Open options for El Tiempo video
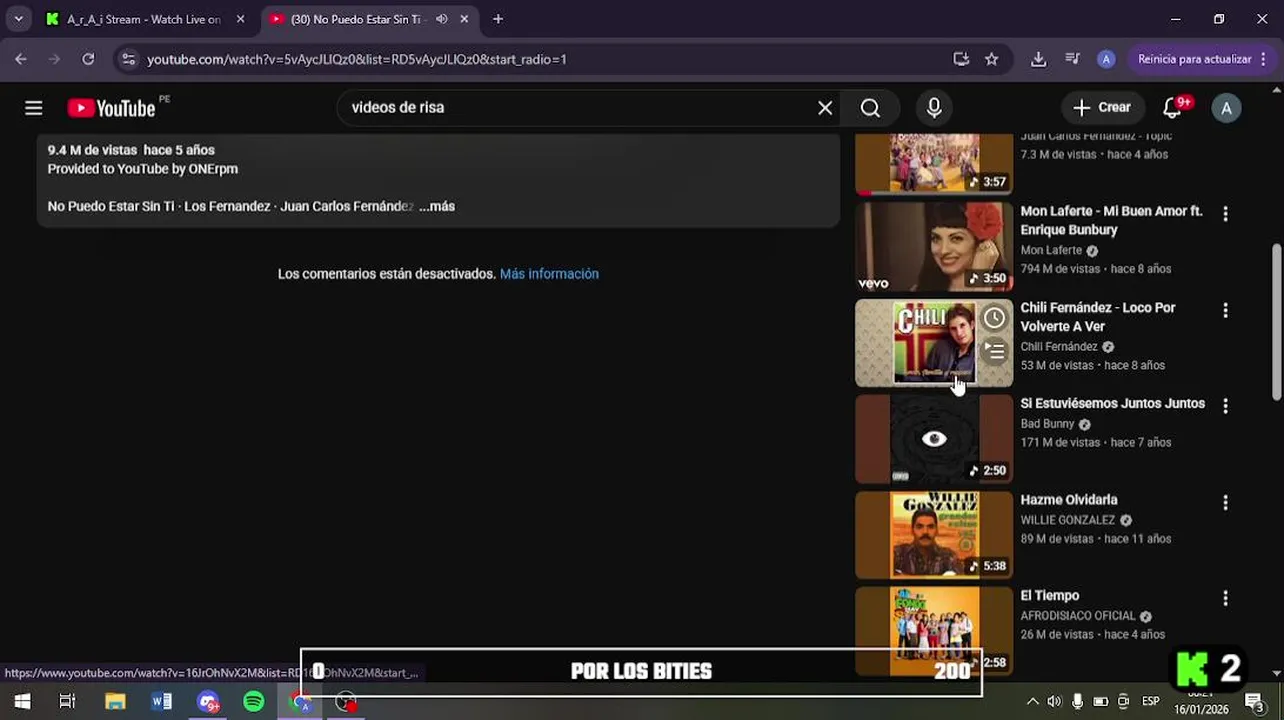This screenshot has width=1284, height=720. click(x=1225, y=598)
